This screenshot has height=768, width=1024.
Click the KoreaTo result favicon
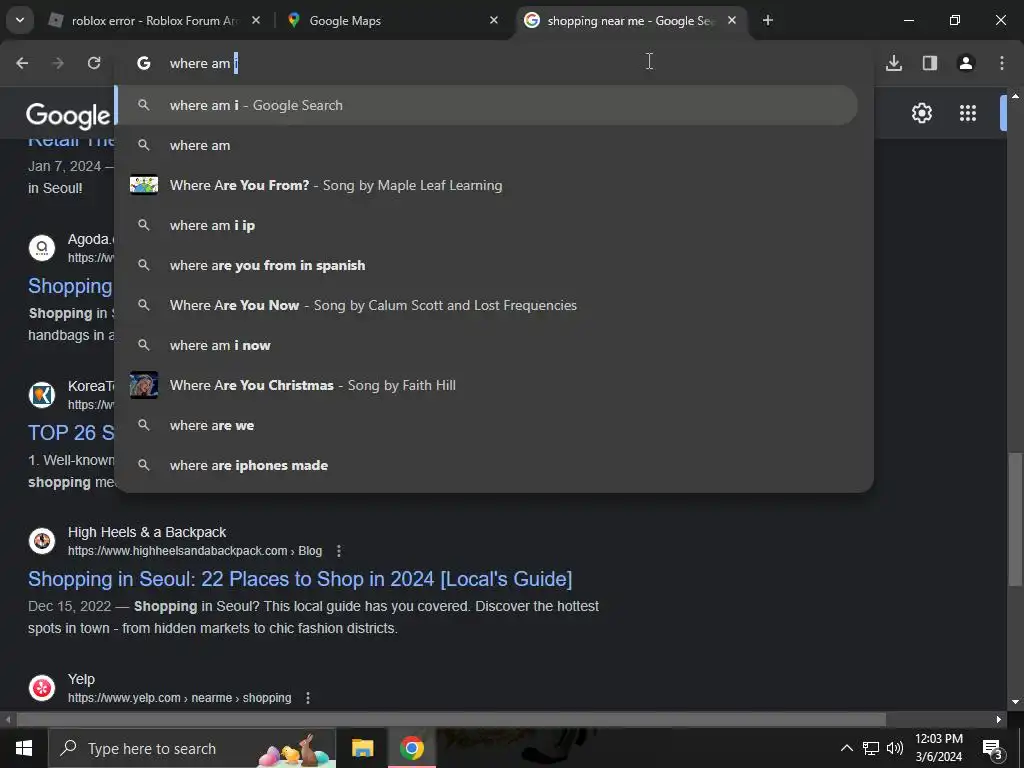point(42,395)
